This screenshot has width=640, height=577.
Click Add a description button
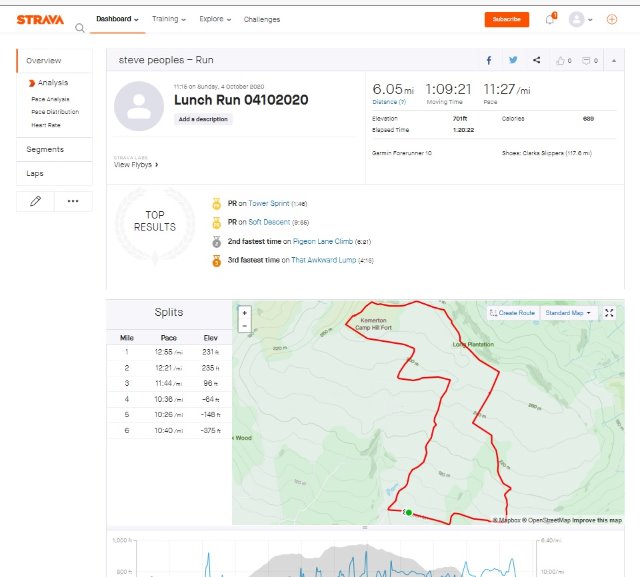tap(203, 119)
